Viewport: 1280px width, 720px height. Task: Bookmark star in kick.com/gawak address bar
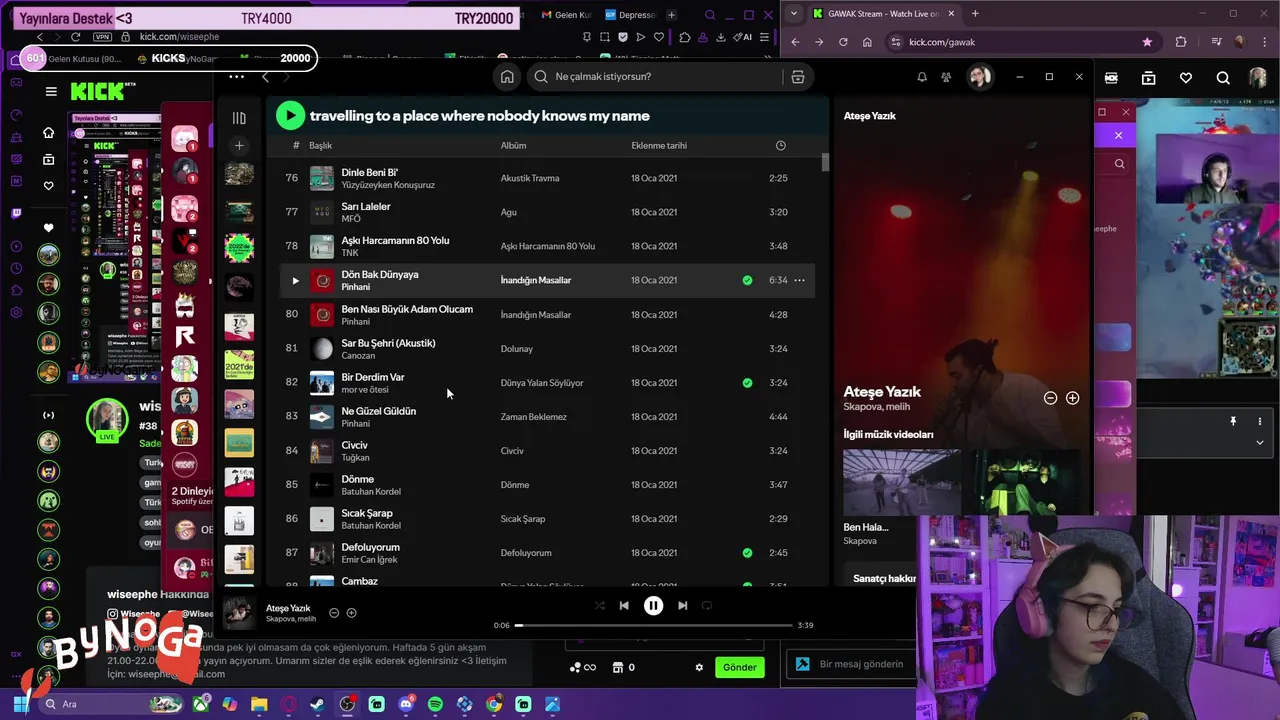click(x=1147, y=42)
